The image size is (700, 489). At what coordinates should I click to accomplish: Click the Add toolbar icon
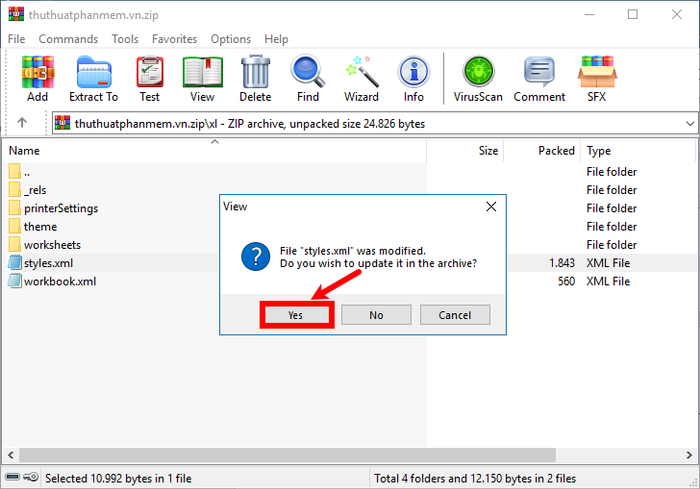click(x=38, y=79)
